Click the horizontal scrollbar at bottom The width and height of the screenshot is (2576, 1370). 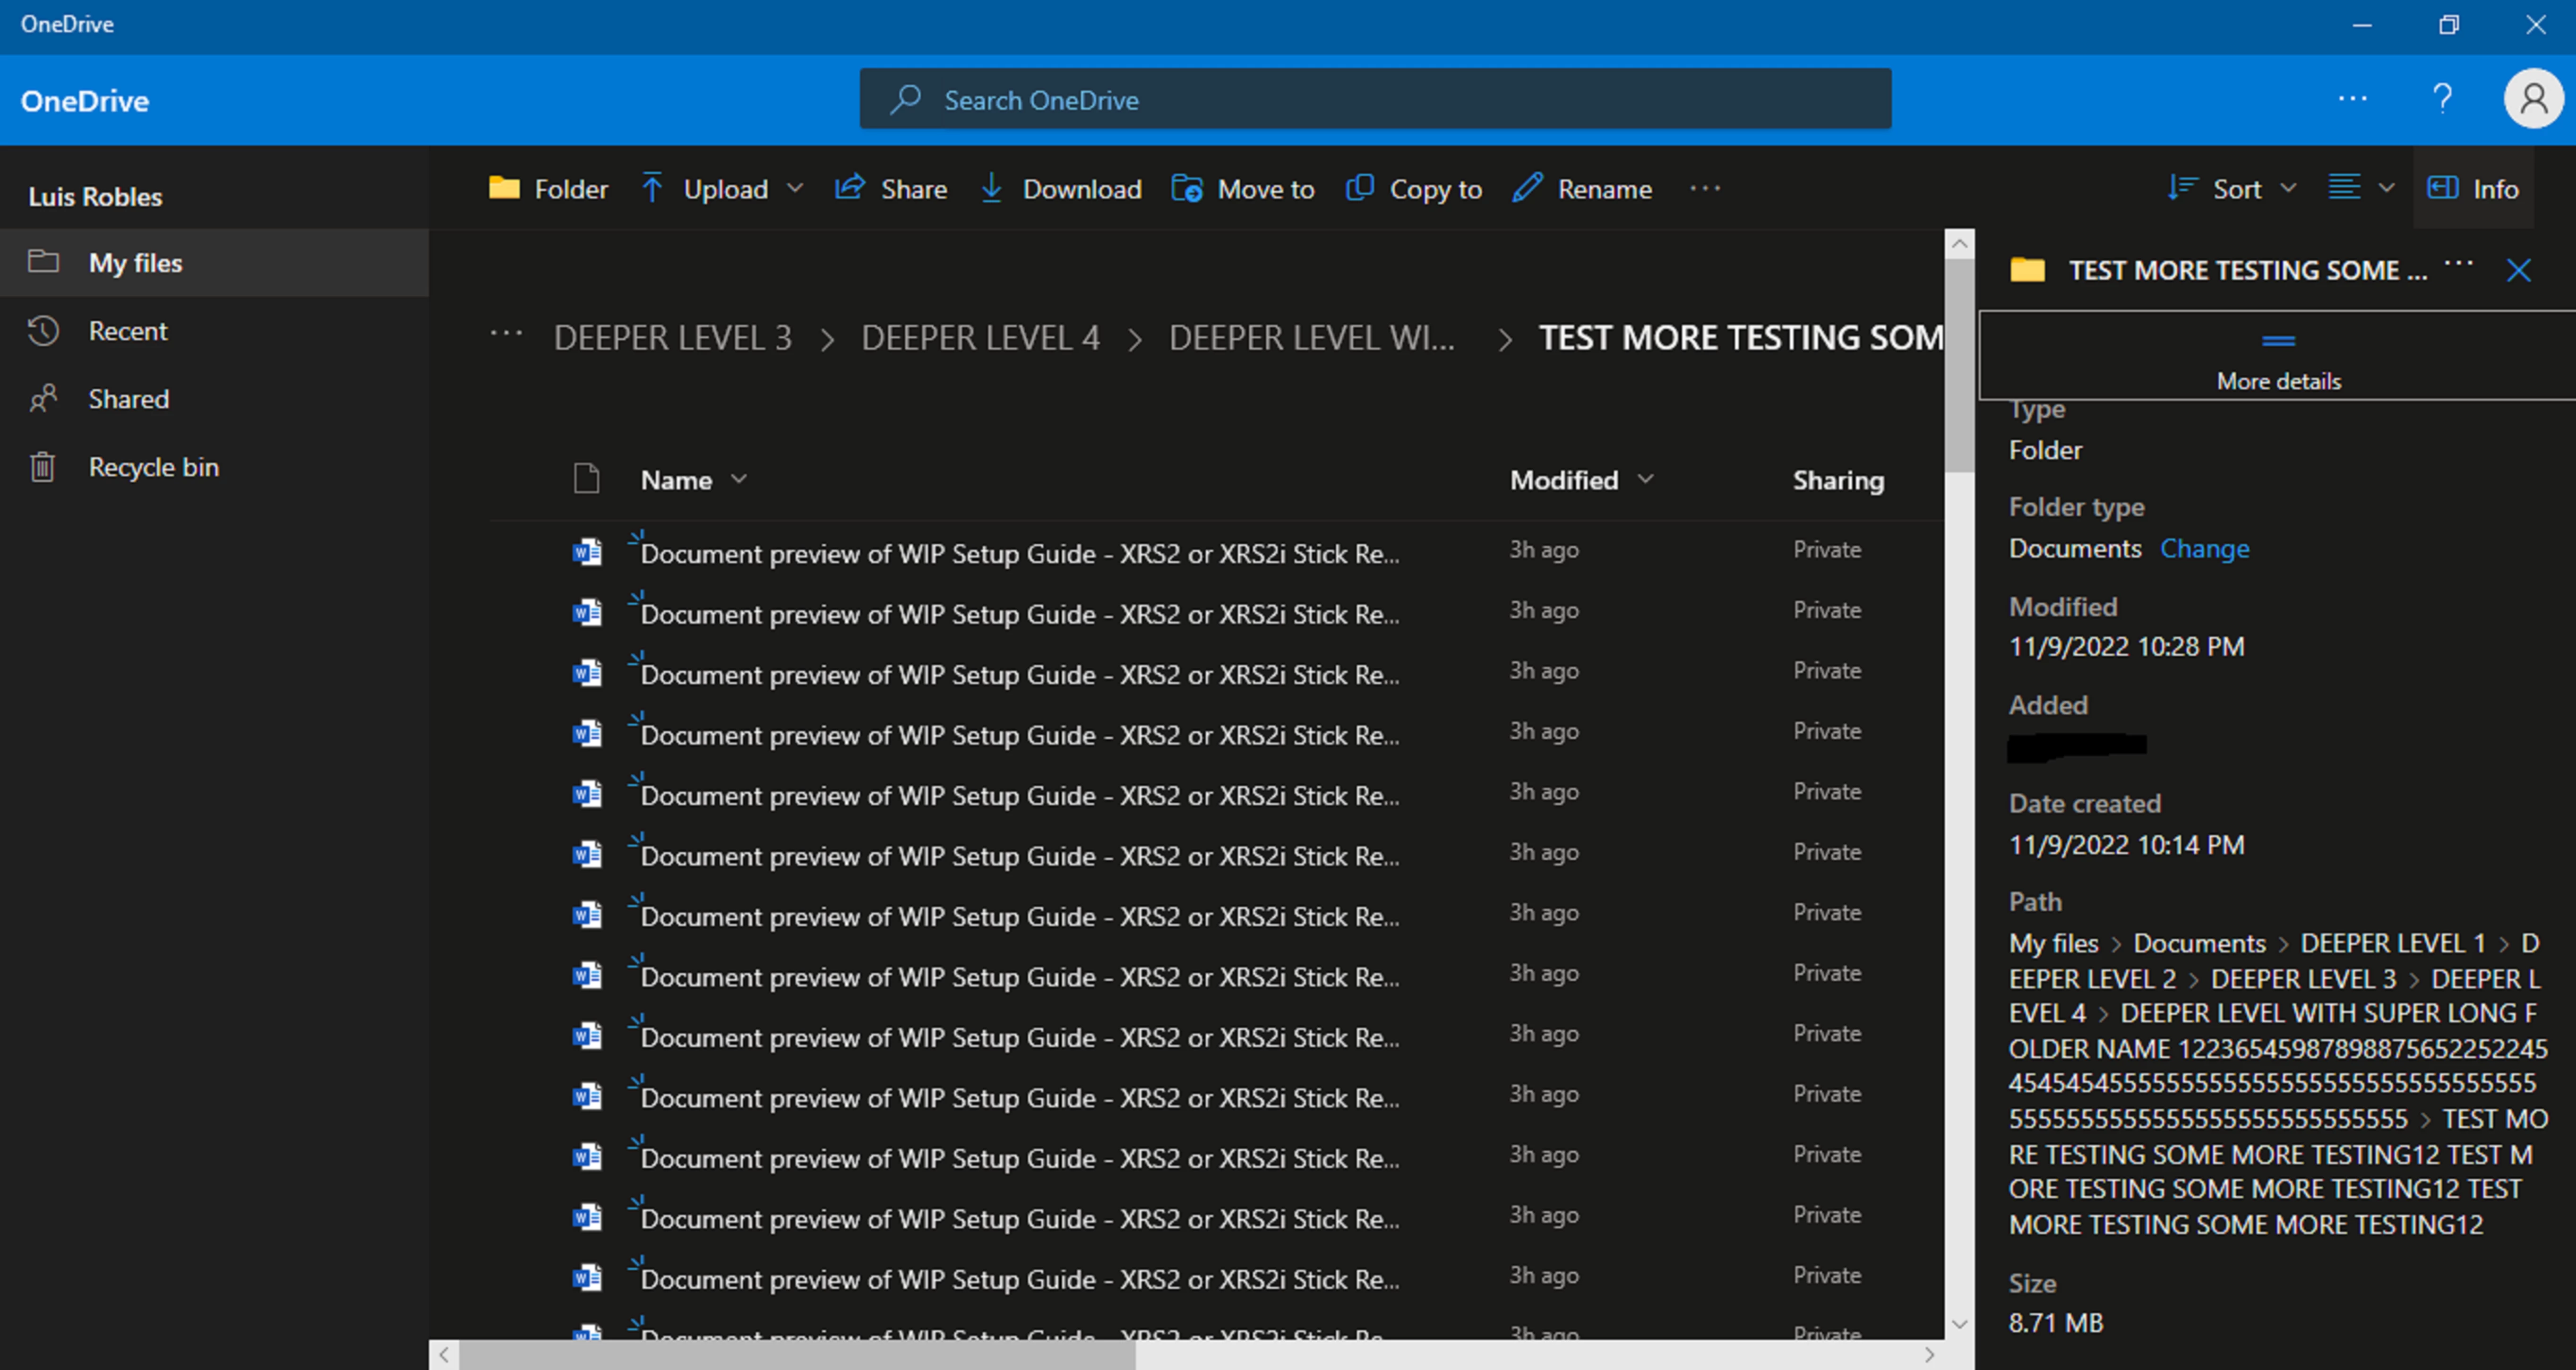coord(797,1354)
